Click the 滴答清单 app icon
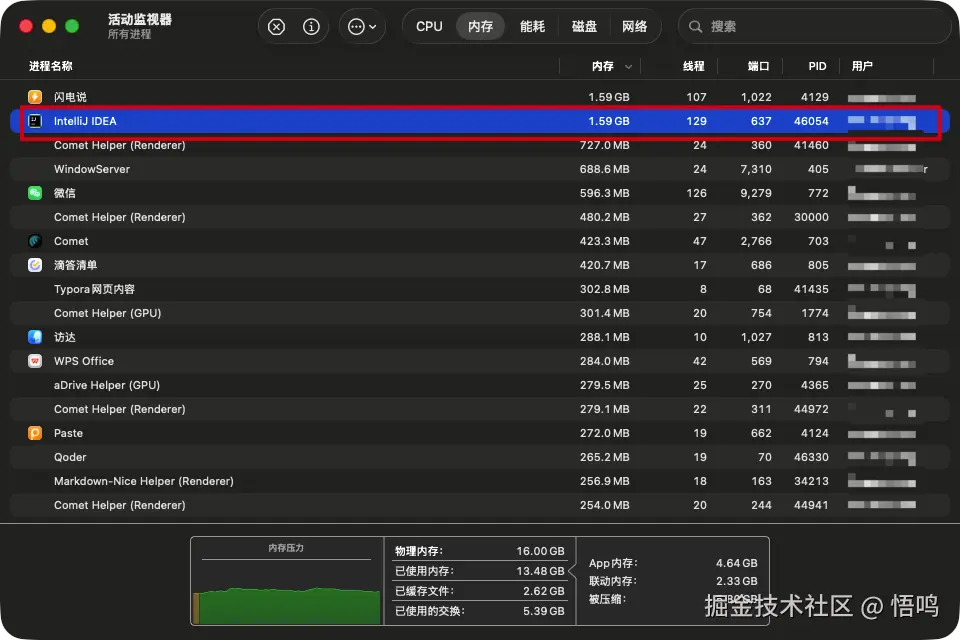This screenshot has width=960, height=640. [x=35, y=265]
